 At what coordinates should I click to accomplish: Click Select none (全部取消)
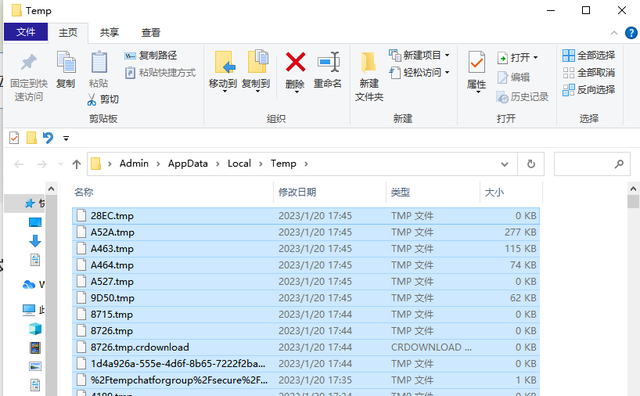[x=589, y=73]
